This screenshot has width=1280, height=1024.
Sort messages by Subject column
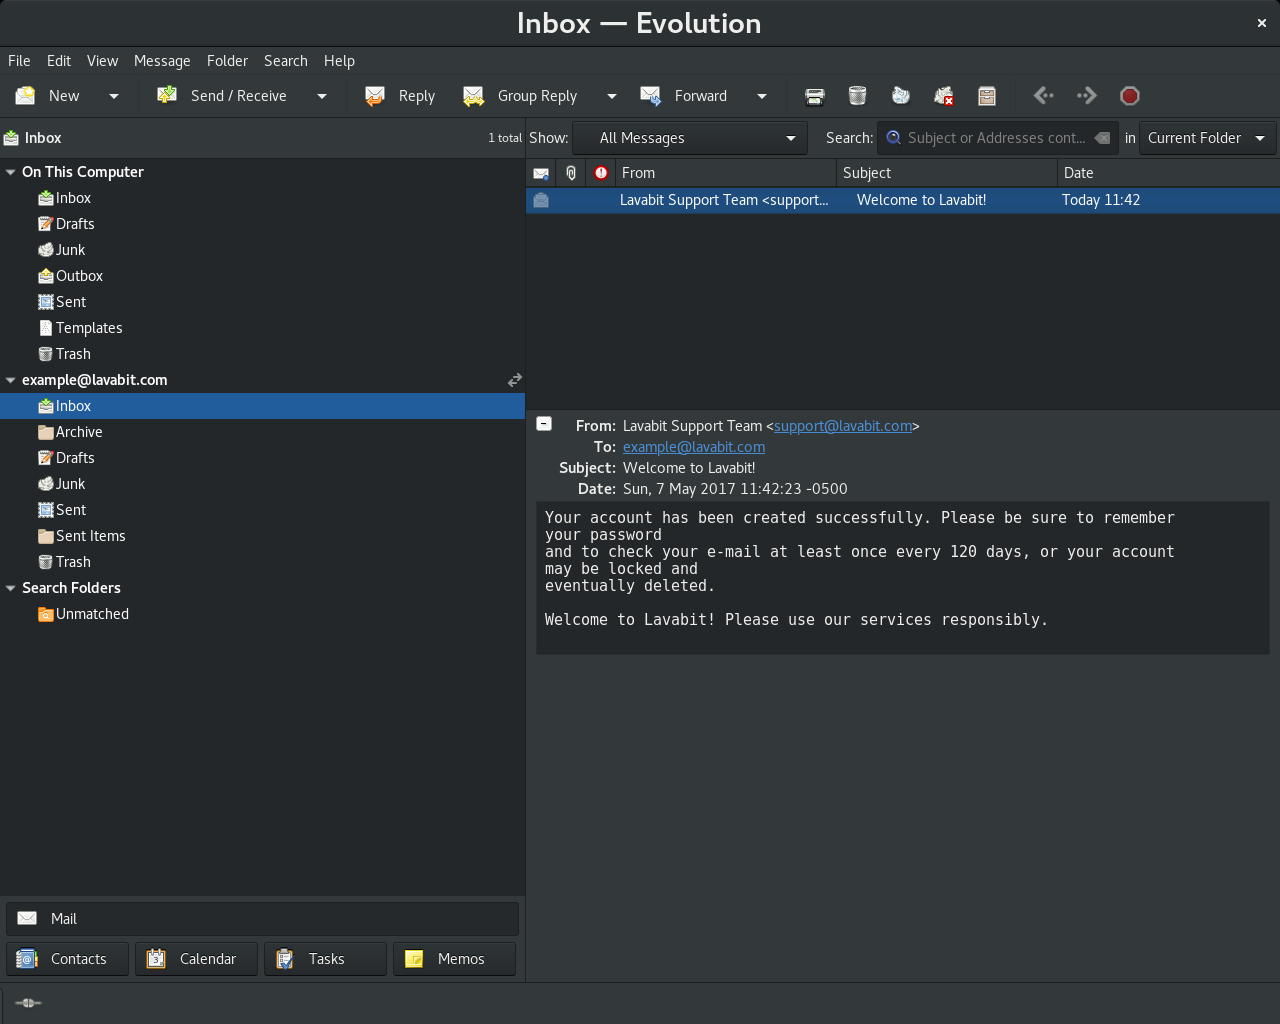[947, 173]
